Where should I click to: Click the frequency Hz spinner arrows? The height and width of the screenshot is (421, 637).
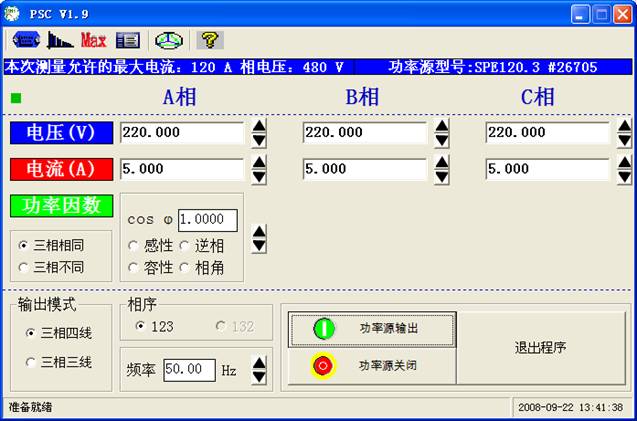[x=259, y=370]
